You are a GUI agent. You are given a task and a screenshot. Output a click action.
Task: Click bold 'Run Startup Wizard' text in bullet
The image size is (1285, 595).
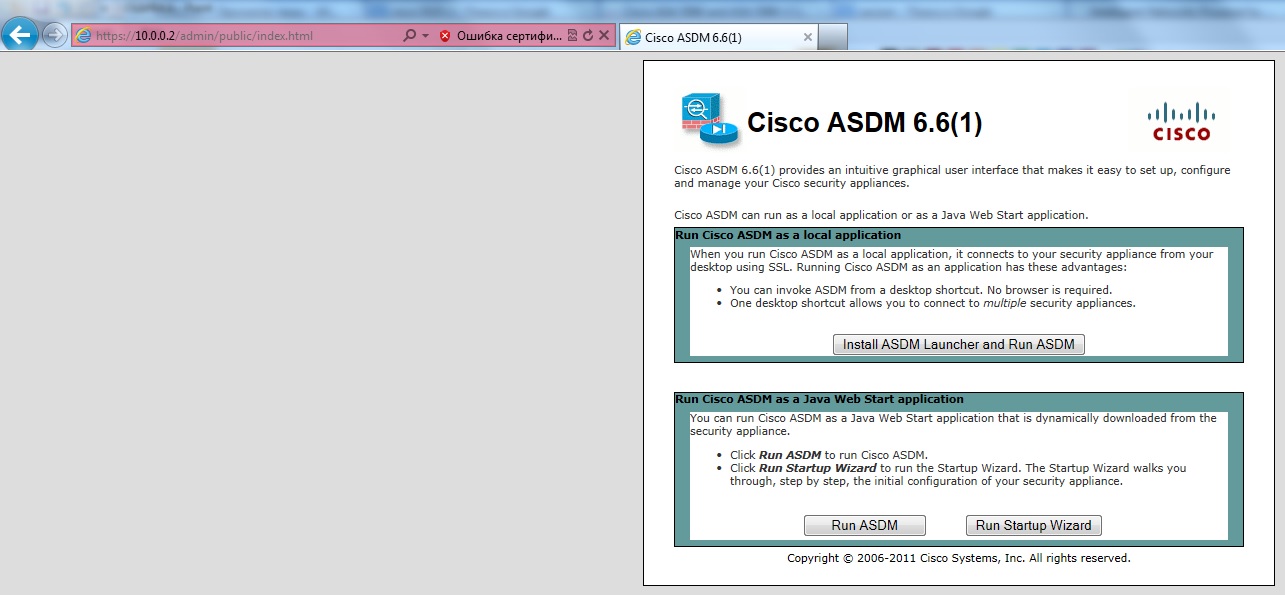(818, 467)
